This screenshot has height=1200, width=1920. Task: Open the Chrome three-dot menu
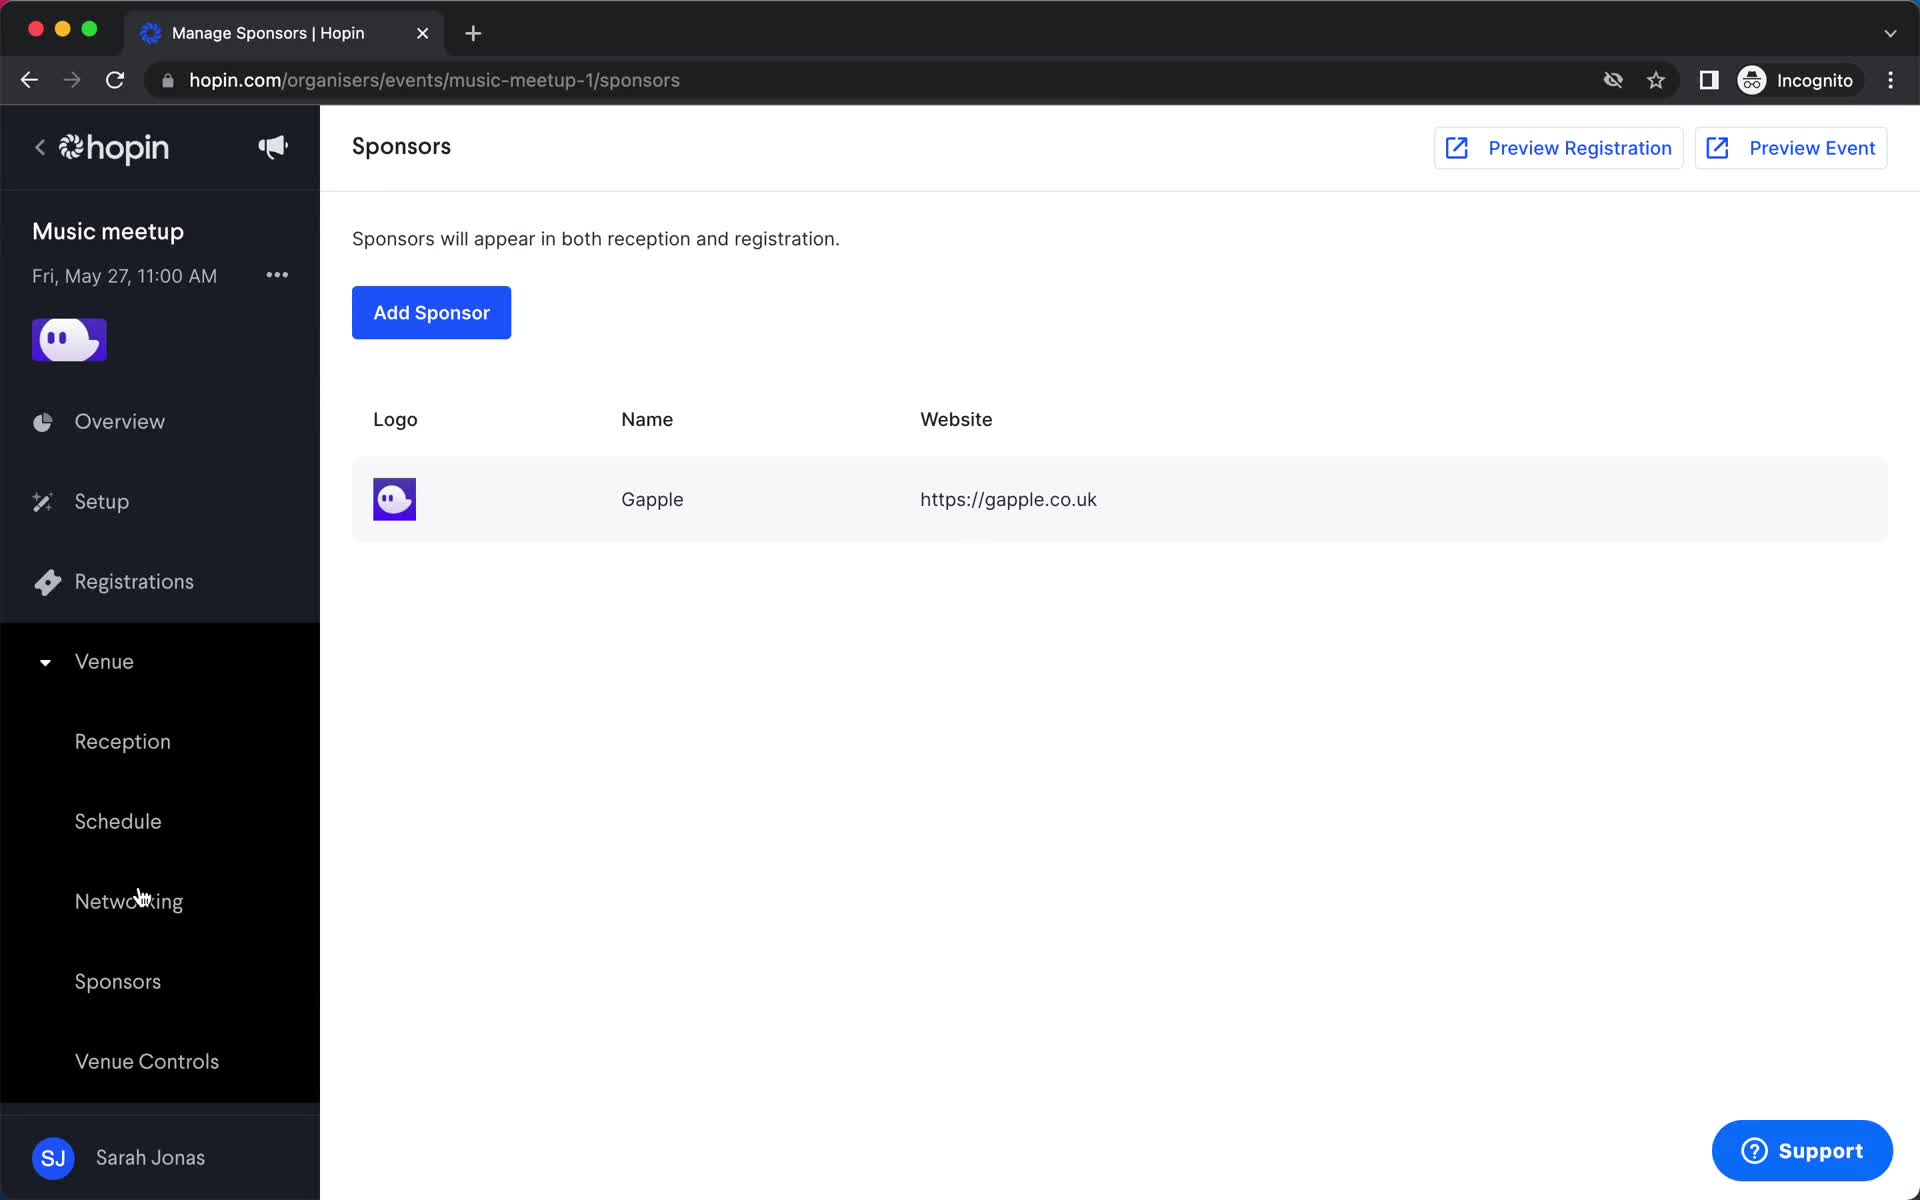tap(1890, 80)
